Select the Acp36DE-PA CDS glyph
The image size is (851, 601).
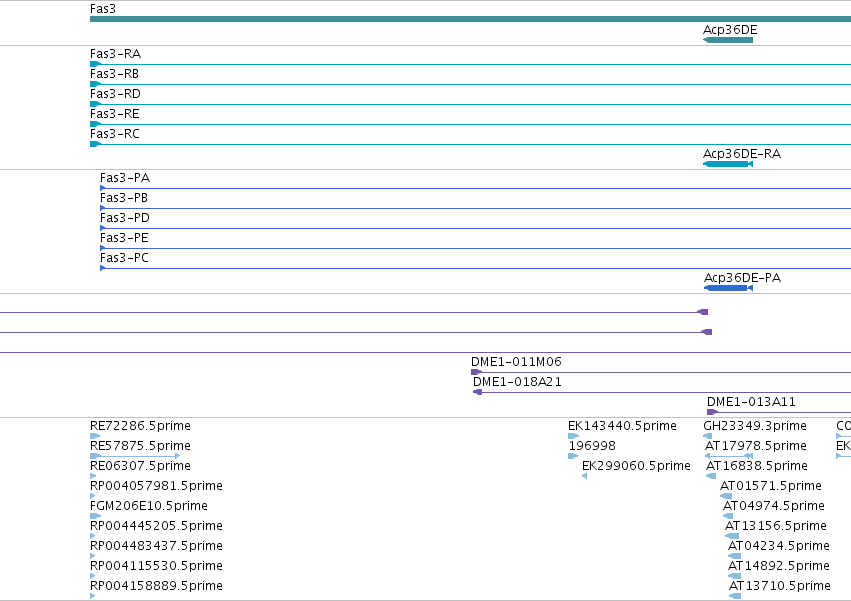(728, 288)
